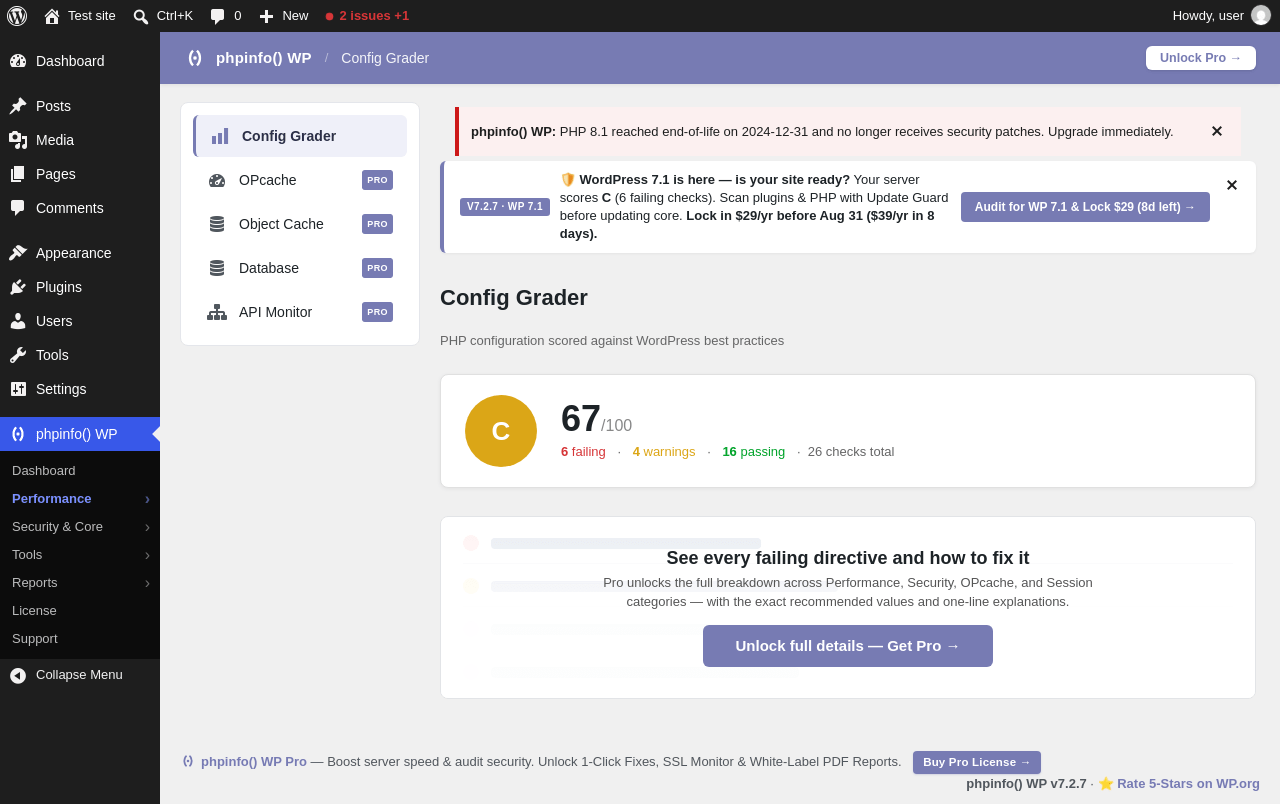
Task: Click the Tools wrench icon
Action: coord(18,355)
